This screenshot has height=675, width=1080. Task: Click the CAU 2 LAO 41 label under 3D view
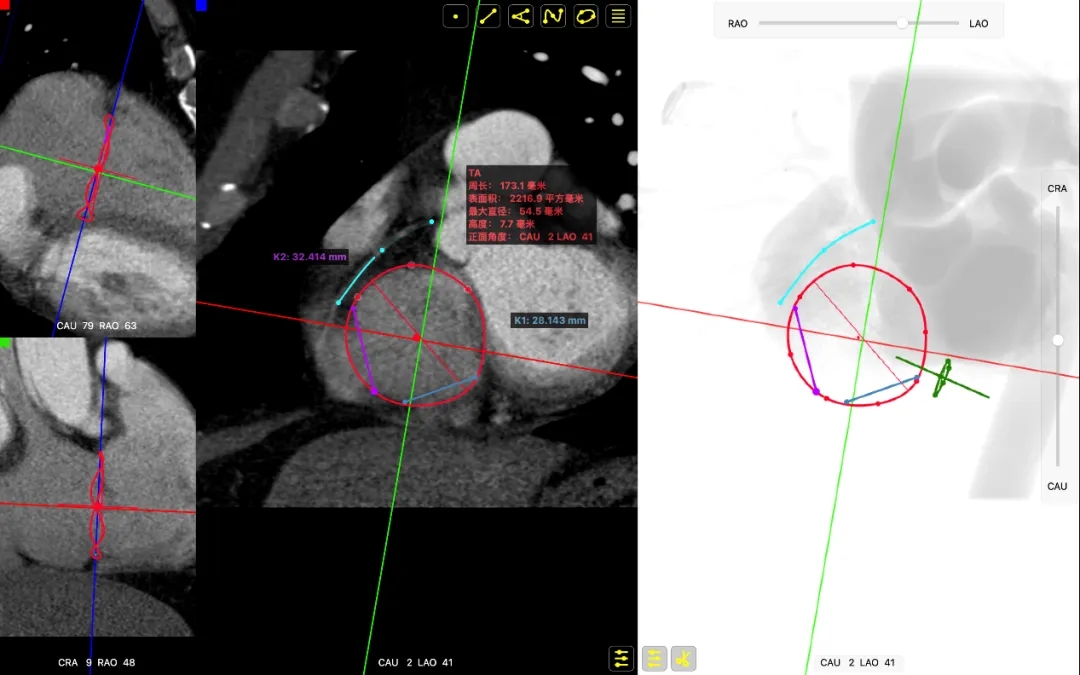click(x=859, y=662)
